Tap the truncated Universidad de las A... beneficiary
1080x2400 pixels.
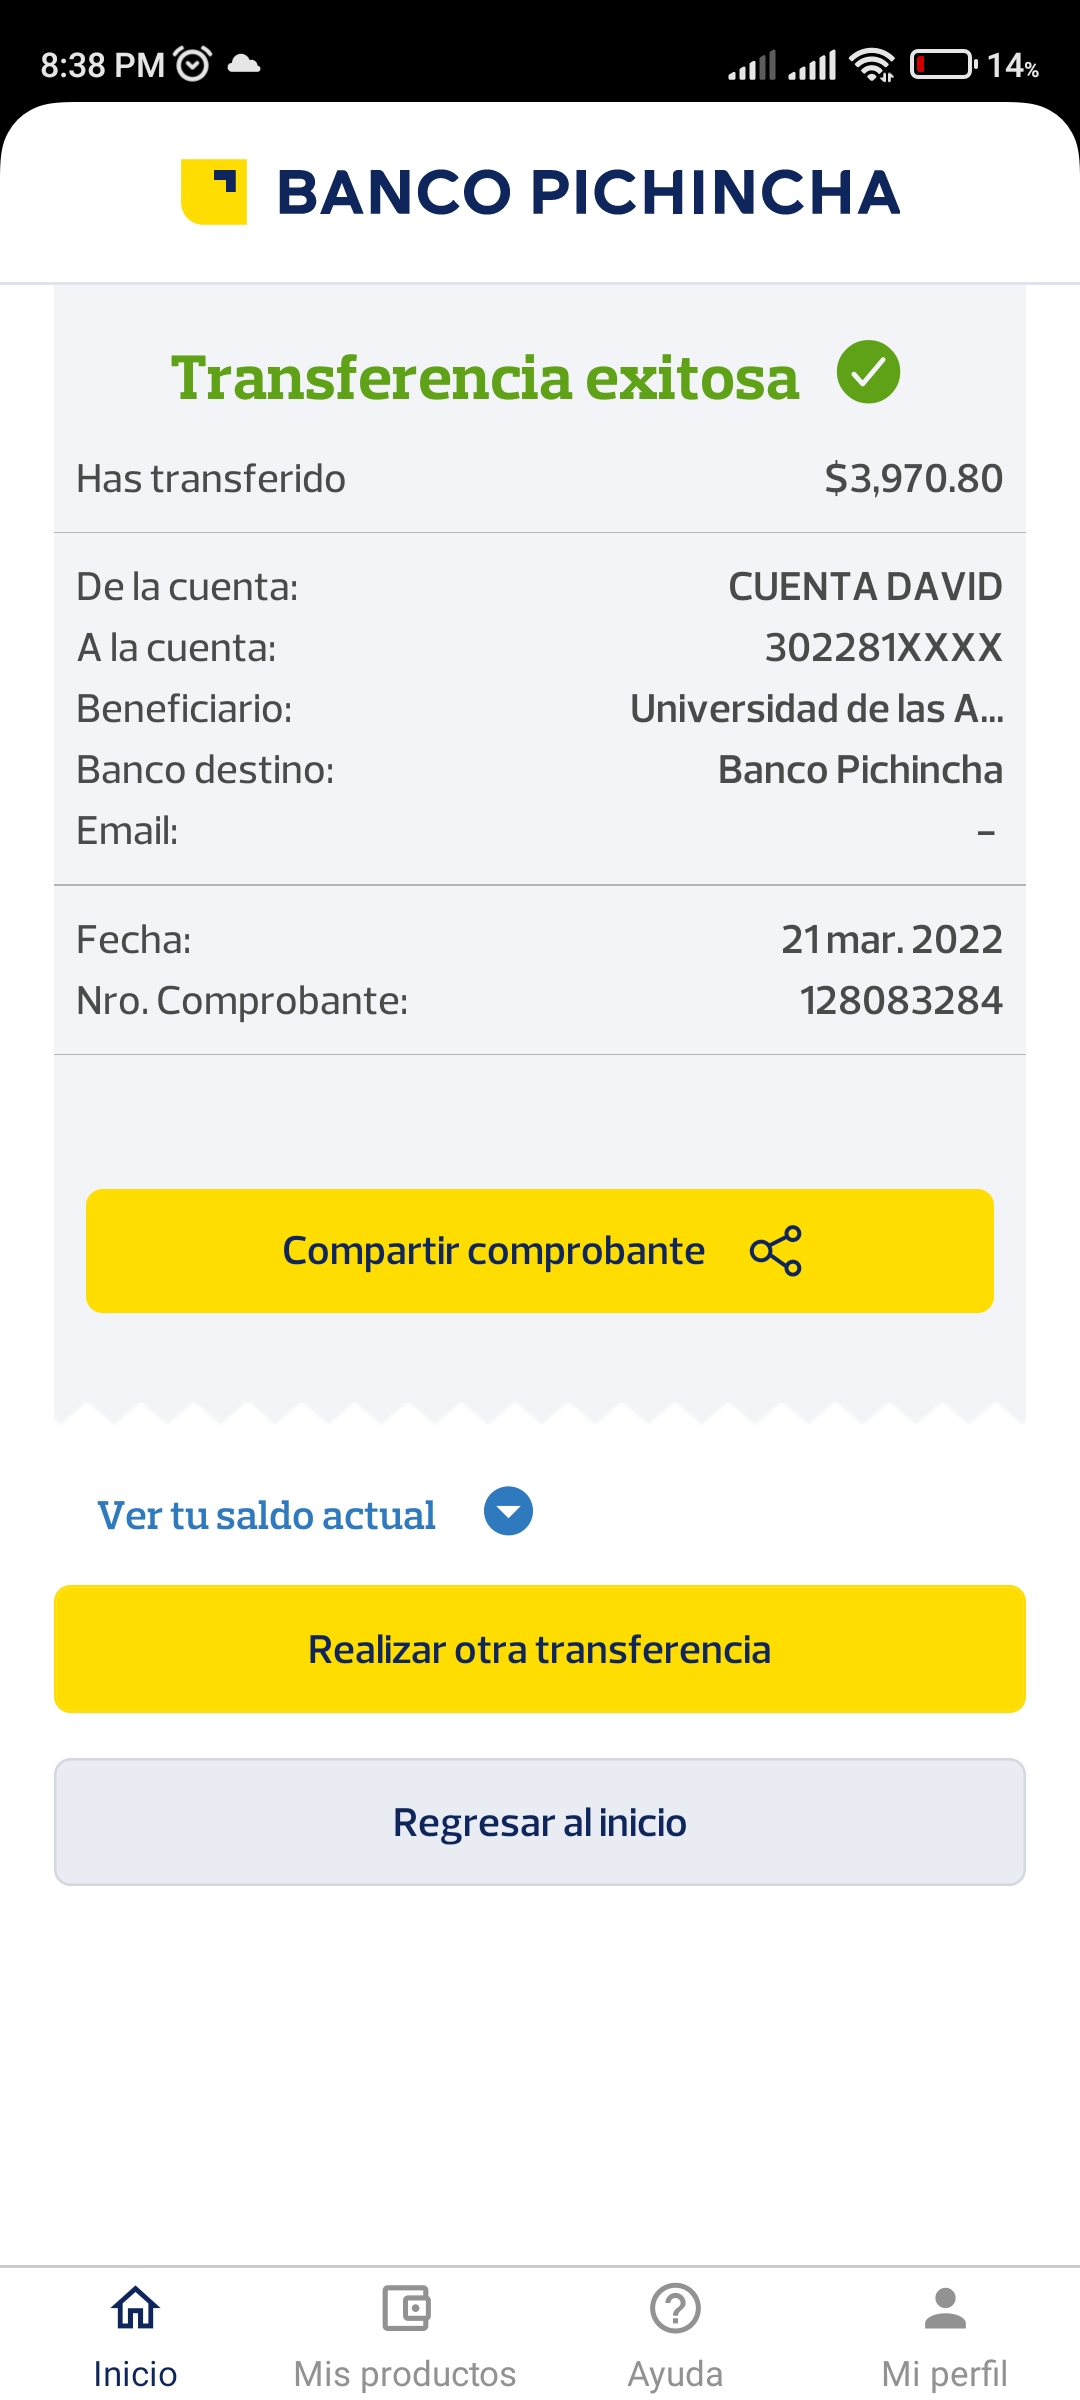click(x=816, y=709)
